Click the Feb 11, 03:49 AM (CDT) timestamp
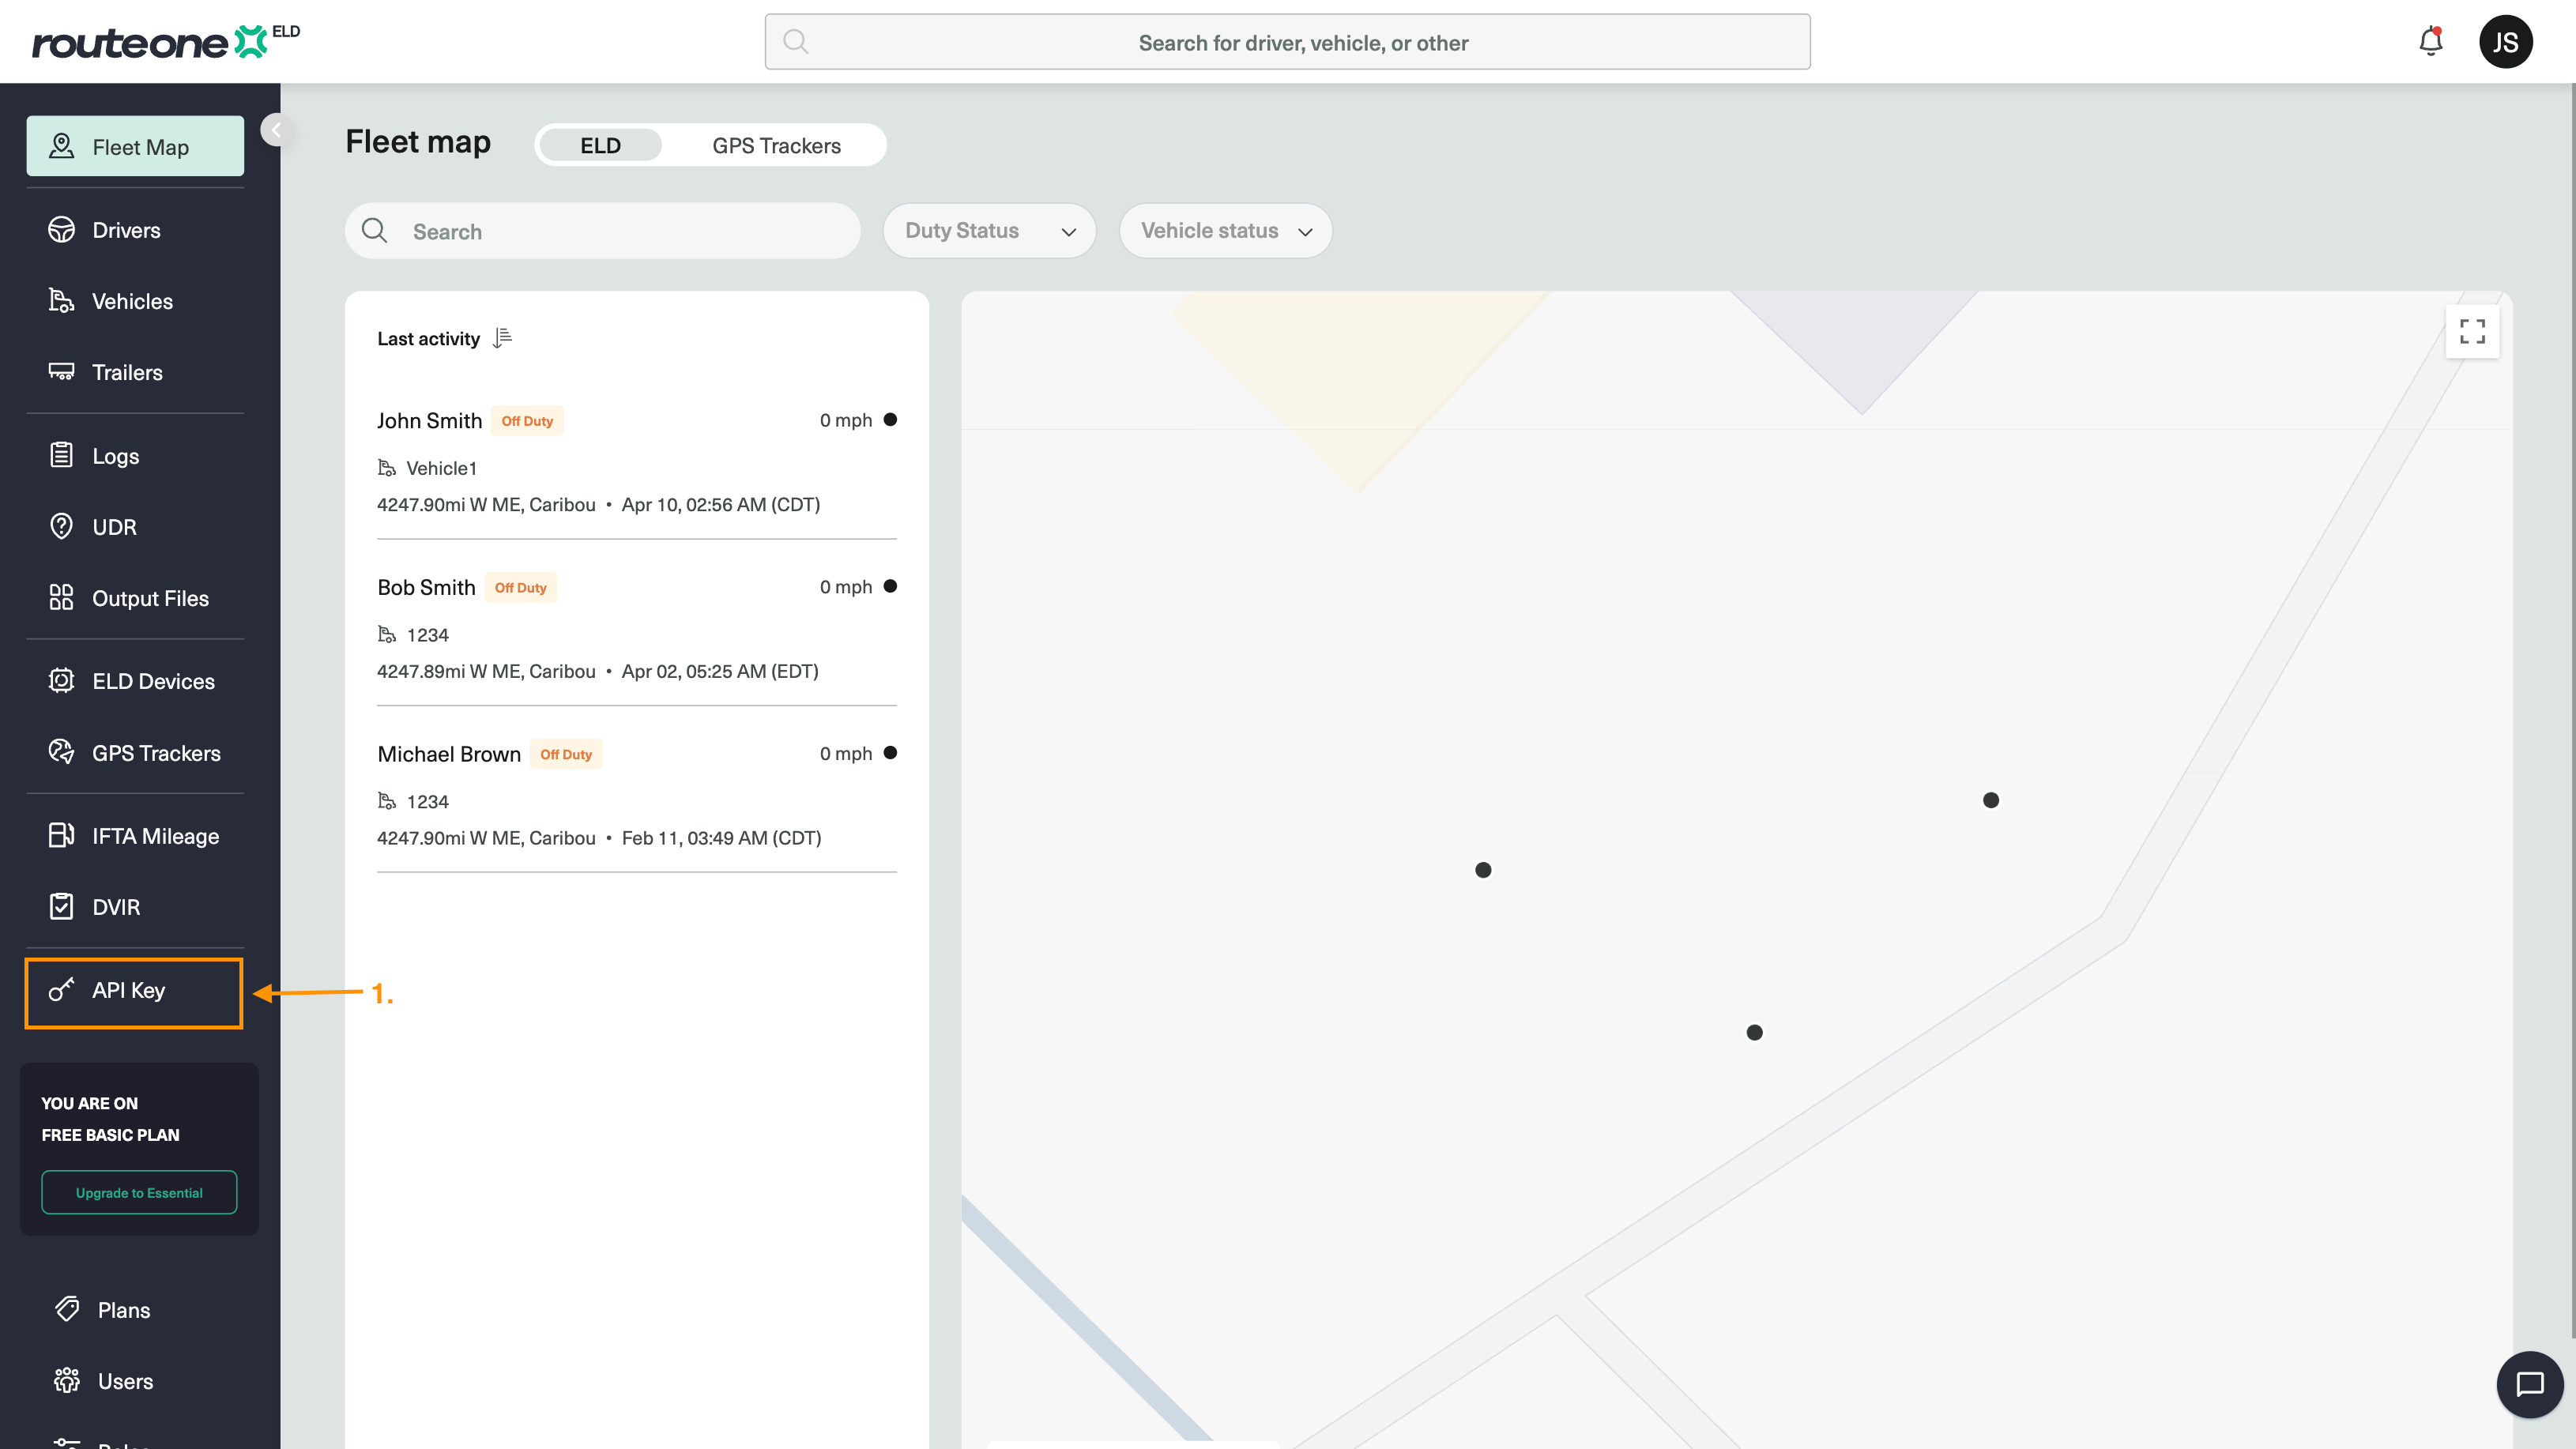 click(721, 838)
